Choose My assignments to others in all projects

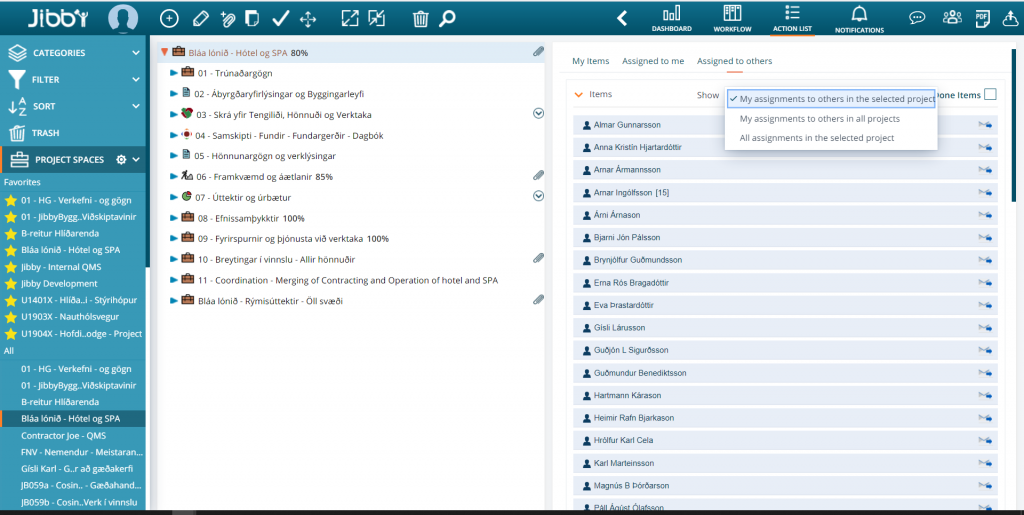click(820, 119)
